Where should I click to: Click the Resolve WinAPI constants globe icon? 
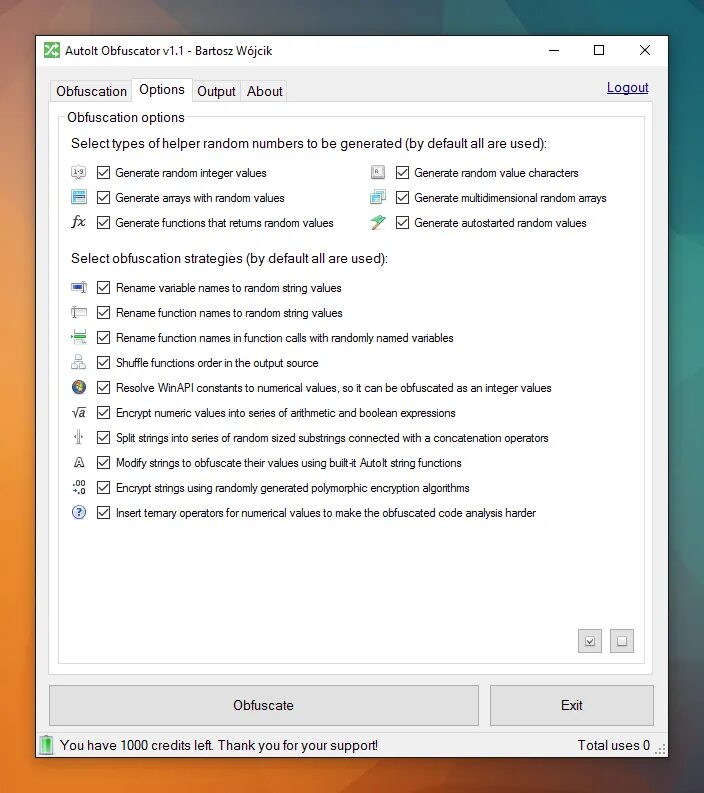[x=79, y=387]
